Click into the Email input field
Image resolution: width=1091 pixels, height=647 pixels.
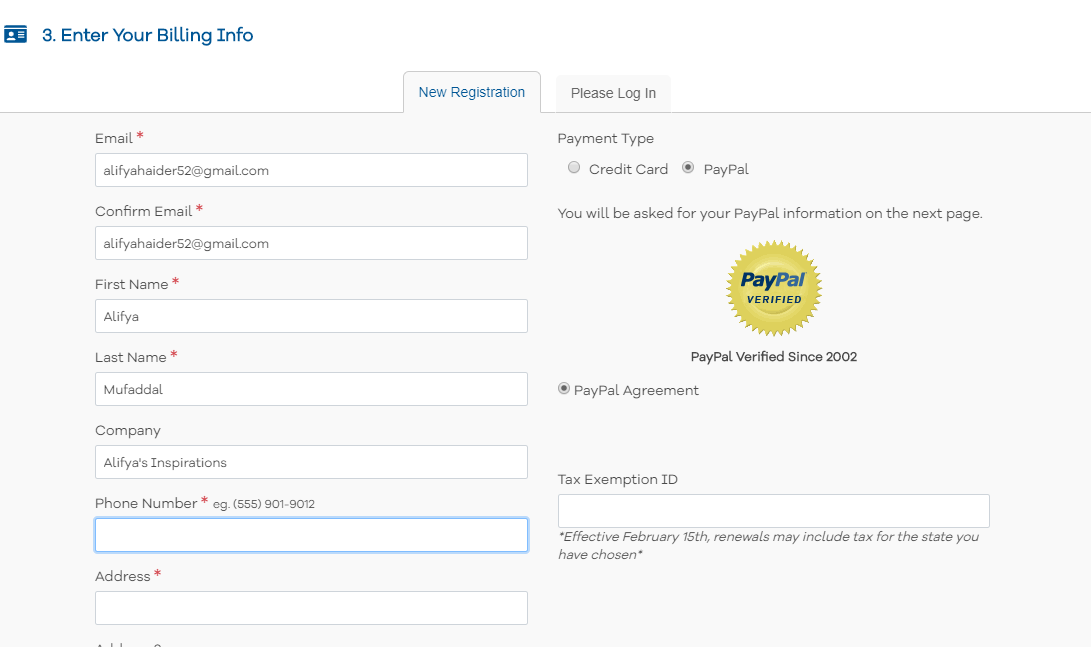coord(311,170)
